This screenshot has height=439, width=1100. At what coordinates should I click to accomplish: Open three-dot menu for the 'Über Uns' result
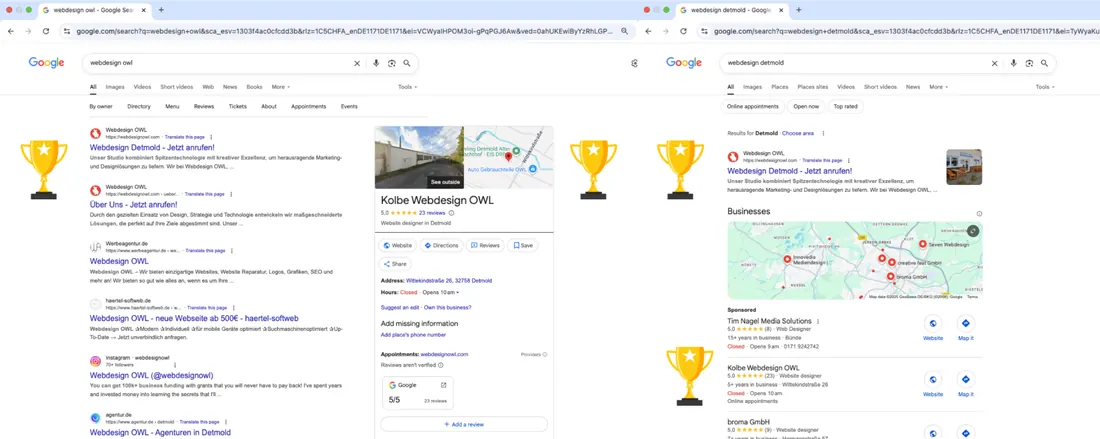231,194
